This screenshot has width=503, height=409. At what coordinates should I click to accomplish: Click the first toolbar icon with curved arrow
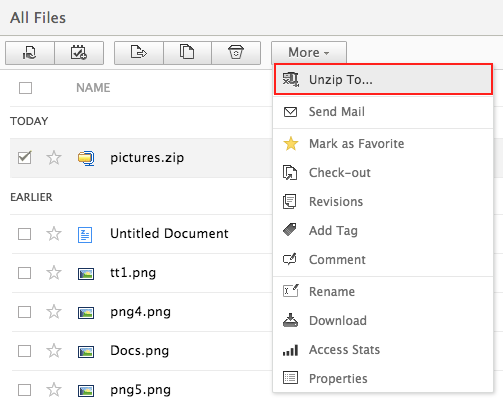pos(30,53)
